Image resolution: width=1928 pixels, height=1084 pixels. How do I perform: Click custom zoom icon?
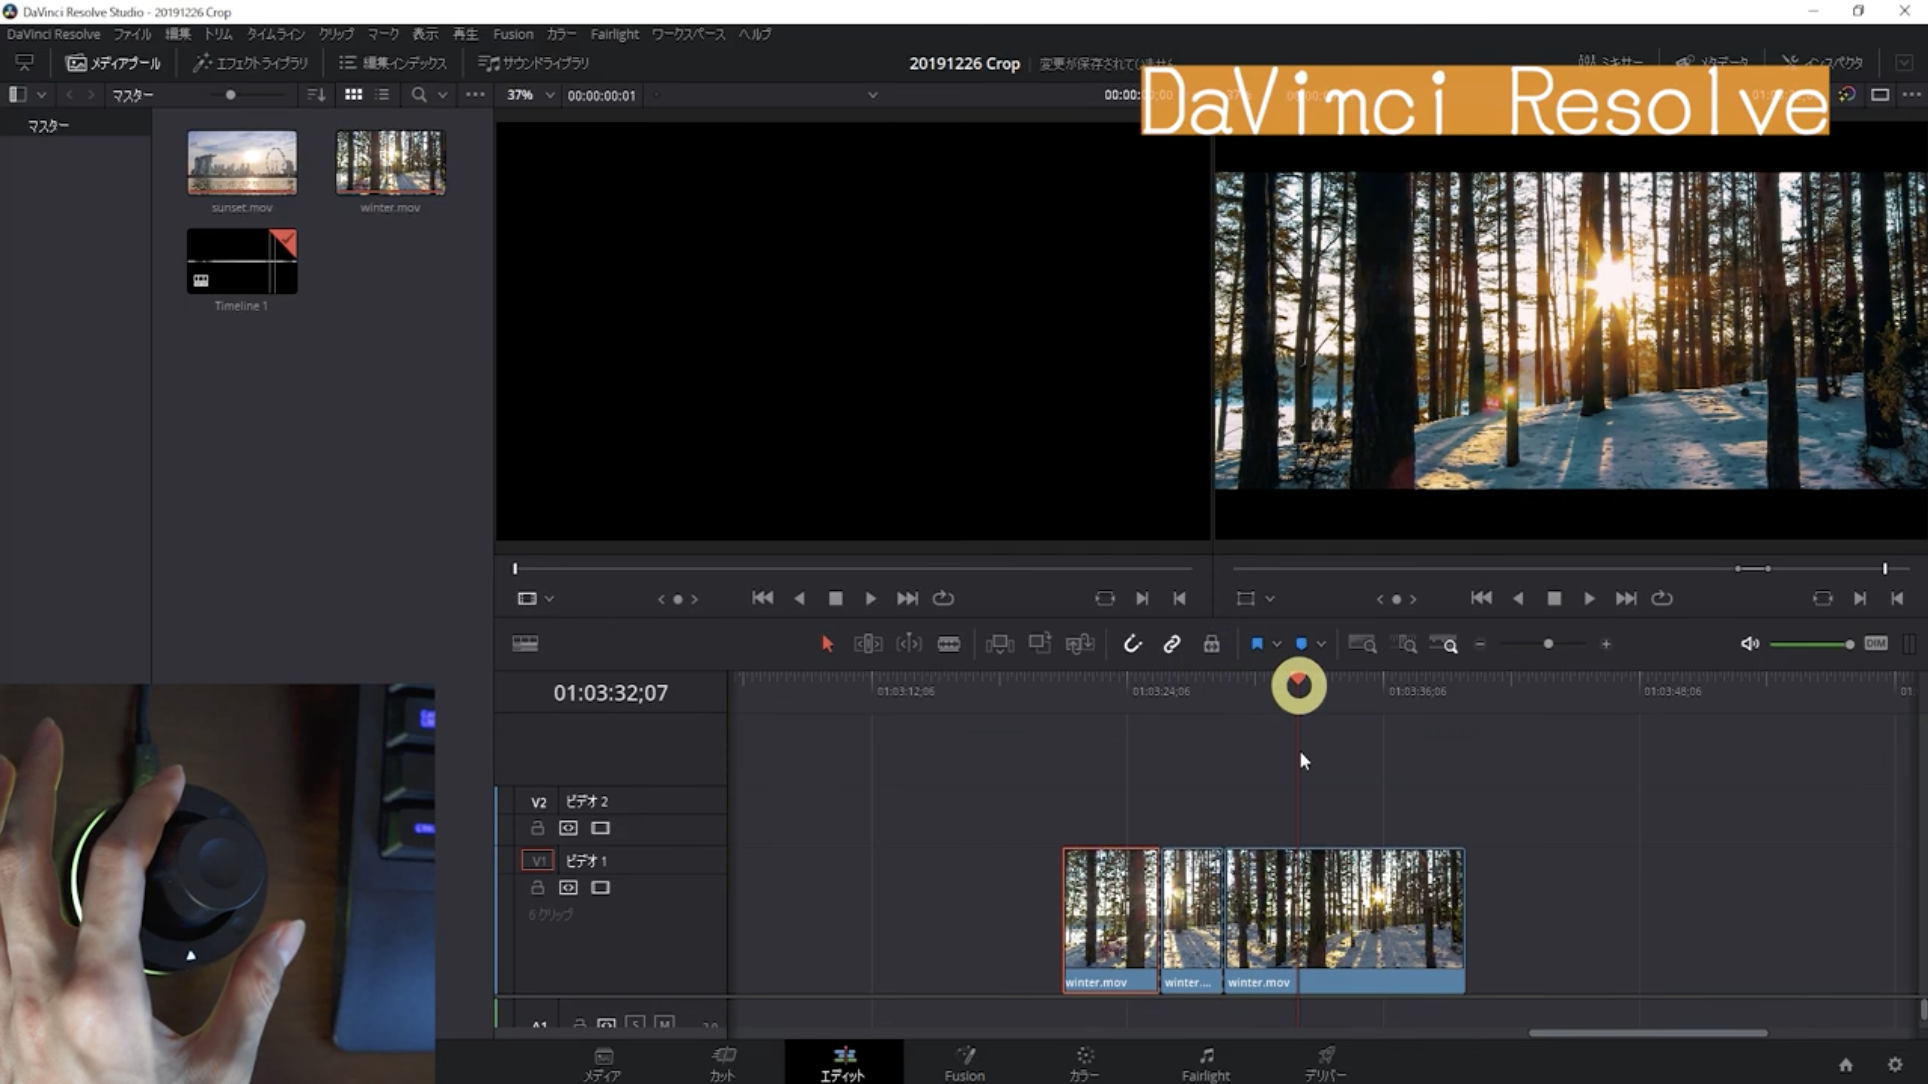click(1443, 644)
